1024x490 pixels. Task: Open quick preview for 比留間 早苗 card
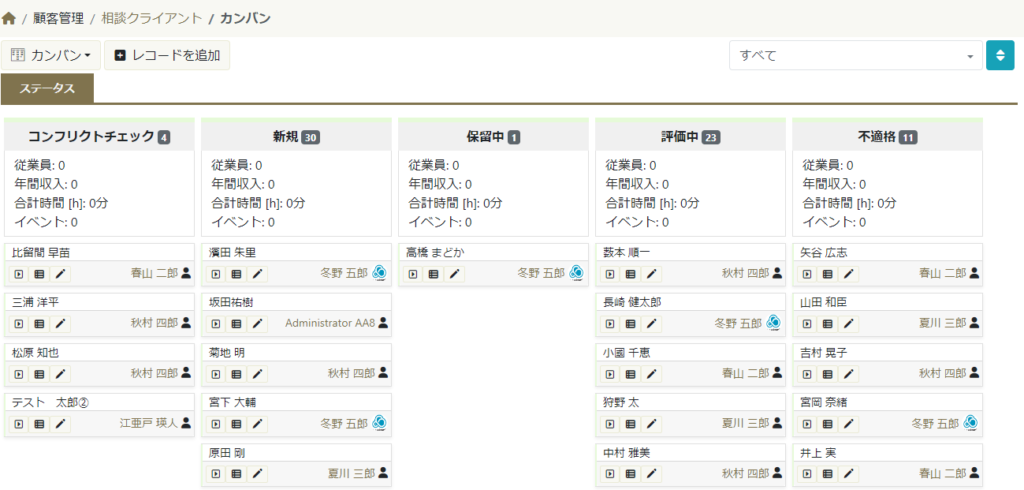(x=19, y=273)
